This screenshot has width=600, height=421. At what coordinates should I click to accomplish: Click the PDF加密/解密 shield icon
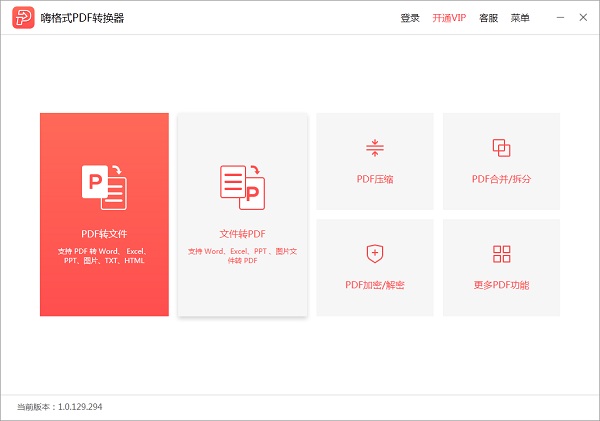tap(375, 254)
